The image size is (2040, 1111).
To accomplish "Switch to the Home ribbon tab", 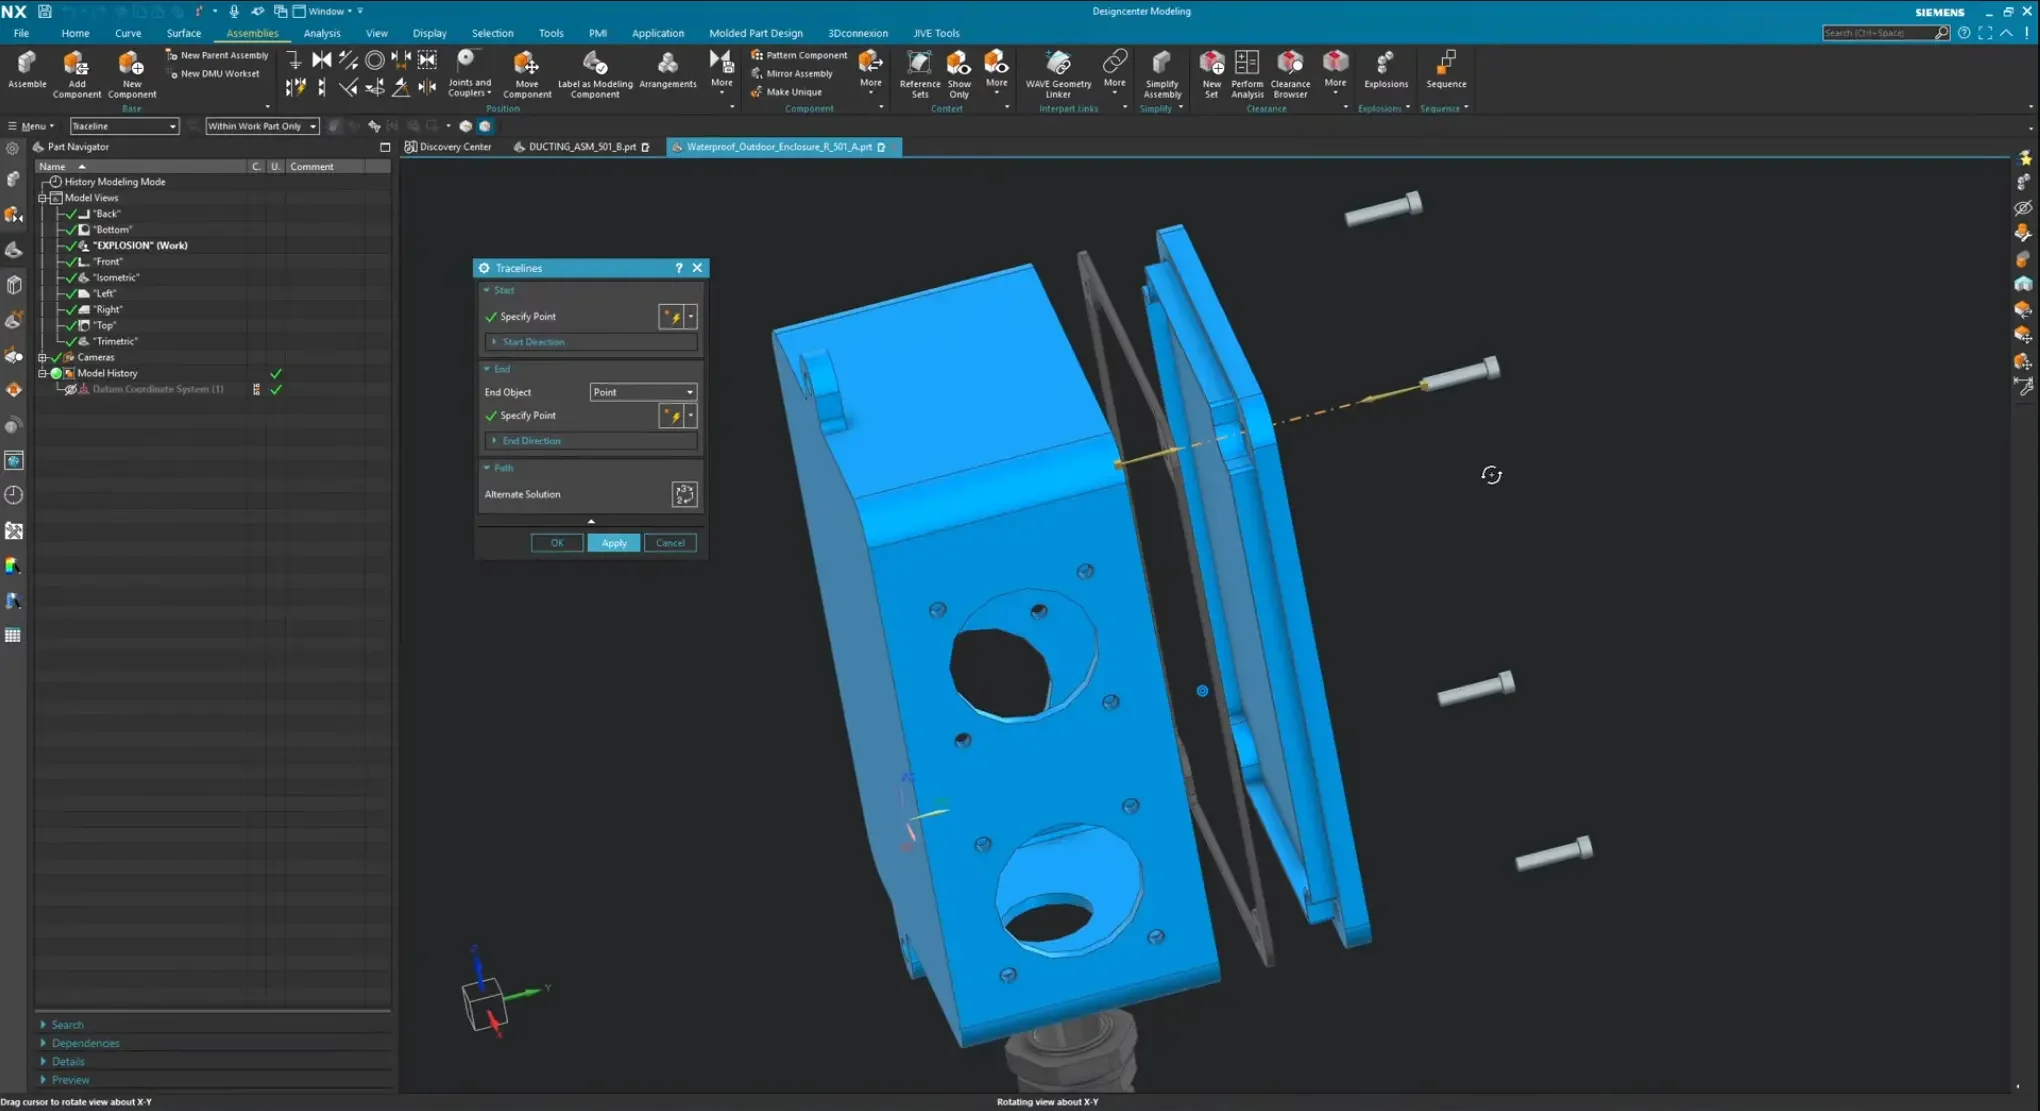I will click(x=75, y=33).
